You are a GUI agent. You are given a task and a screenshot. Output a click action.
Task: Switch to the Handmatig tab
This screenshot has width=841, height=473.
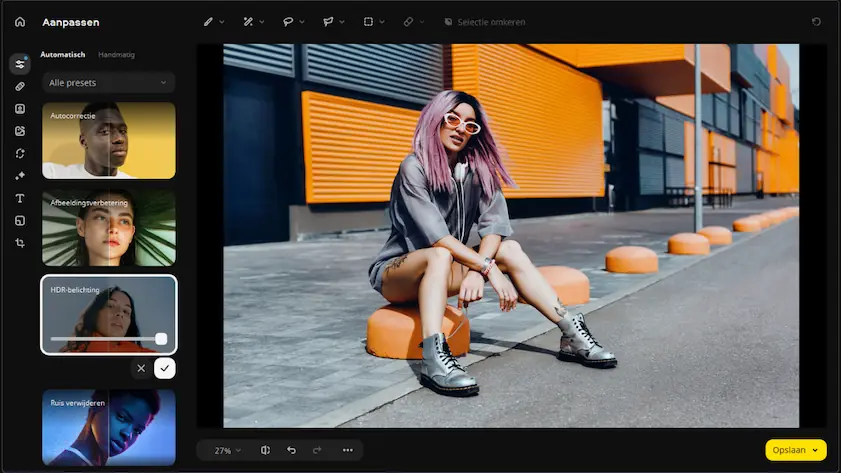[117, 55]
